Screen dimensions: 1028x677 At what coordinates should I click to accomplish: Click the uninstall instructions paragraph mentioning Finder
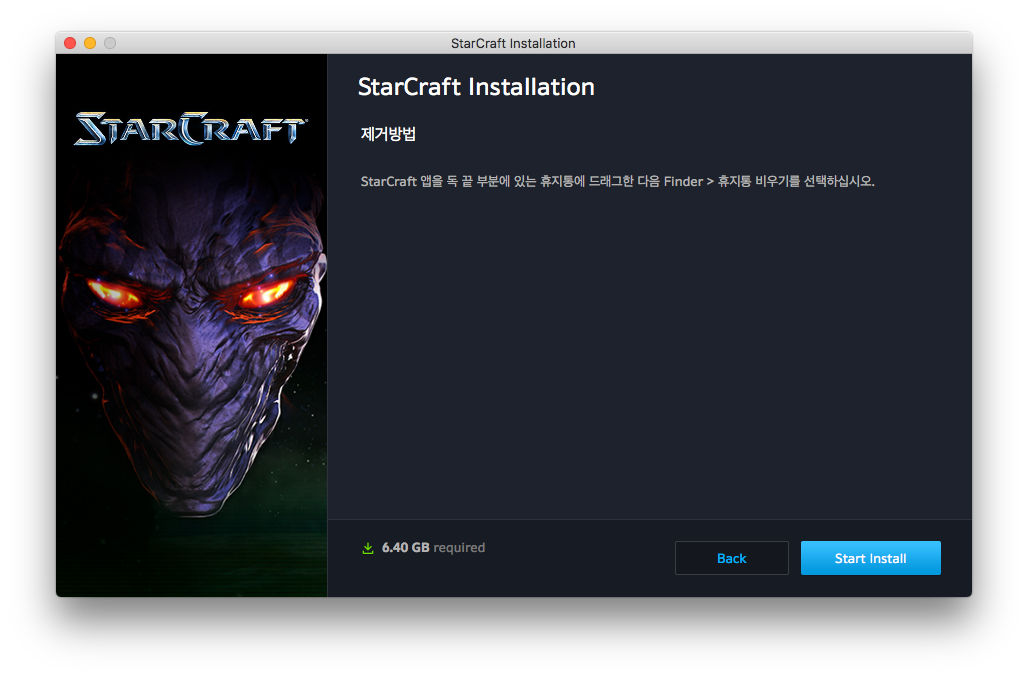[x=618, y=181]
